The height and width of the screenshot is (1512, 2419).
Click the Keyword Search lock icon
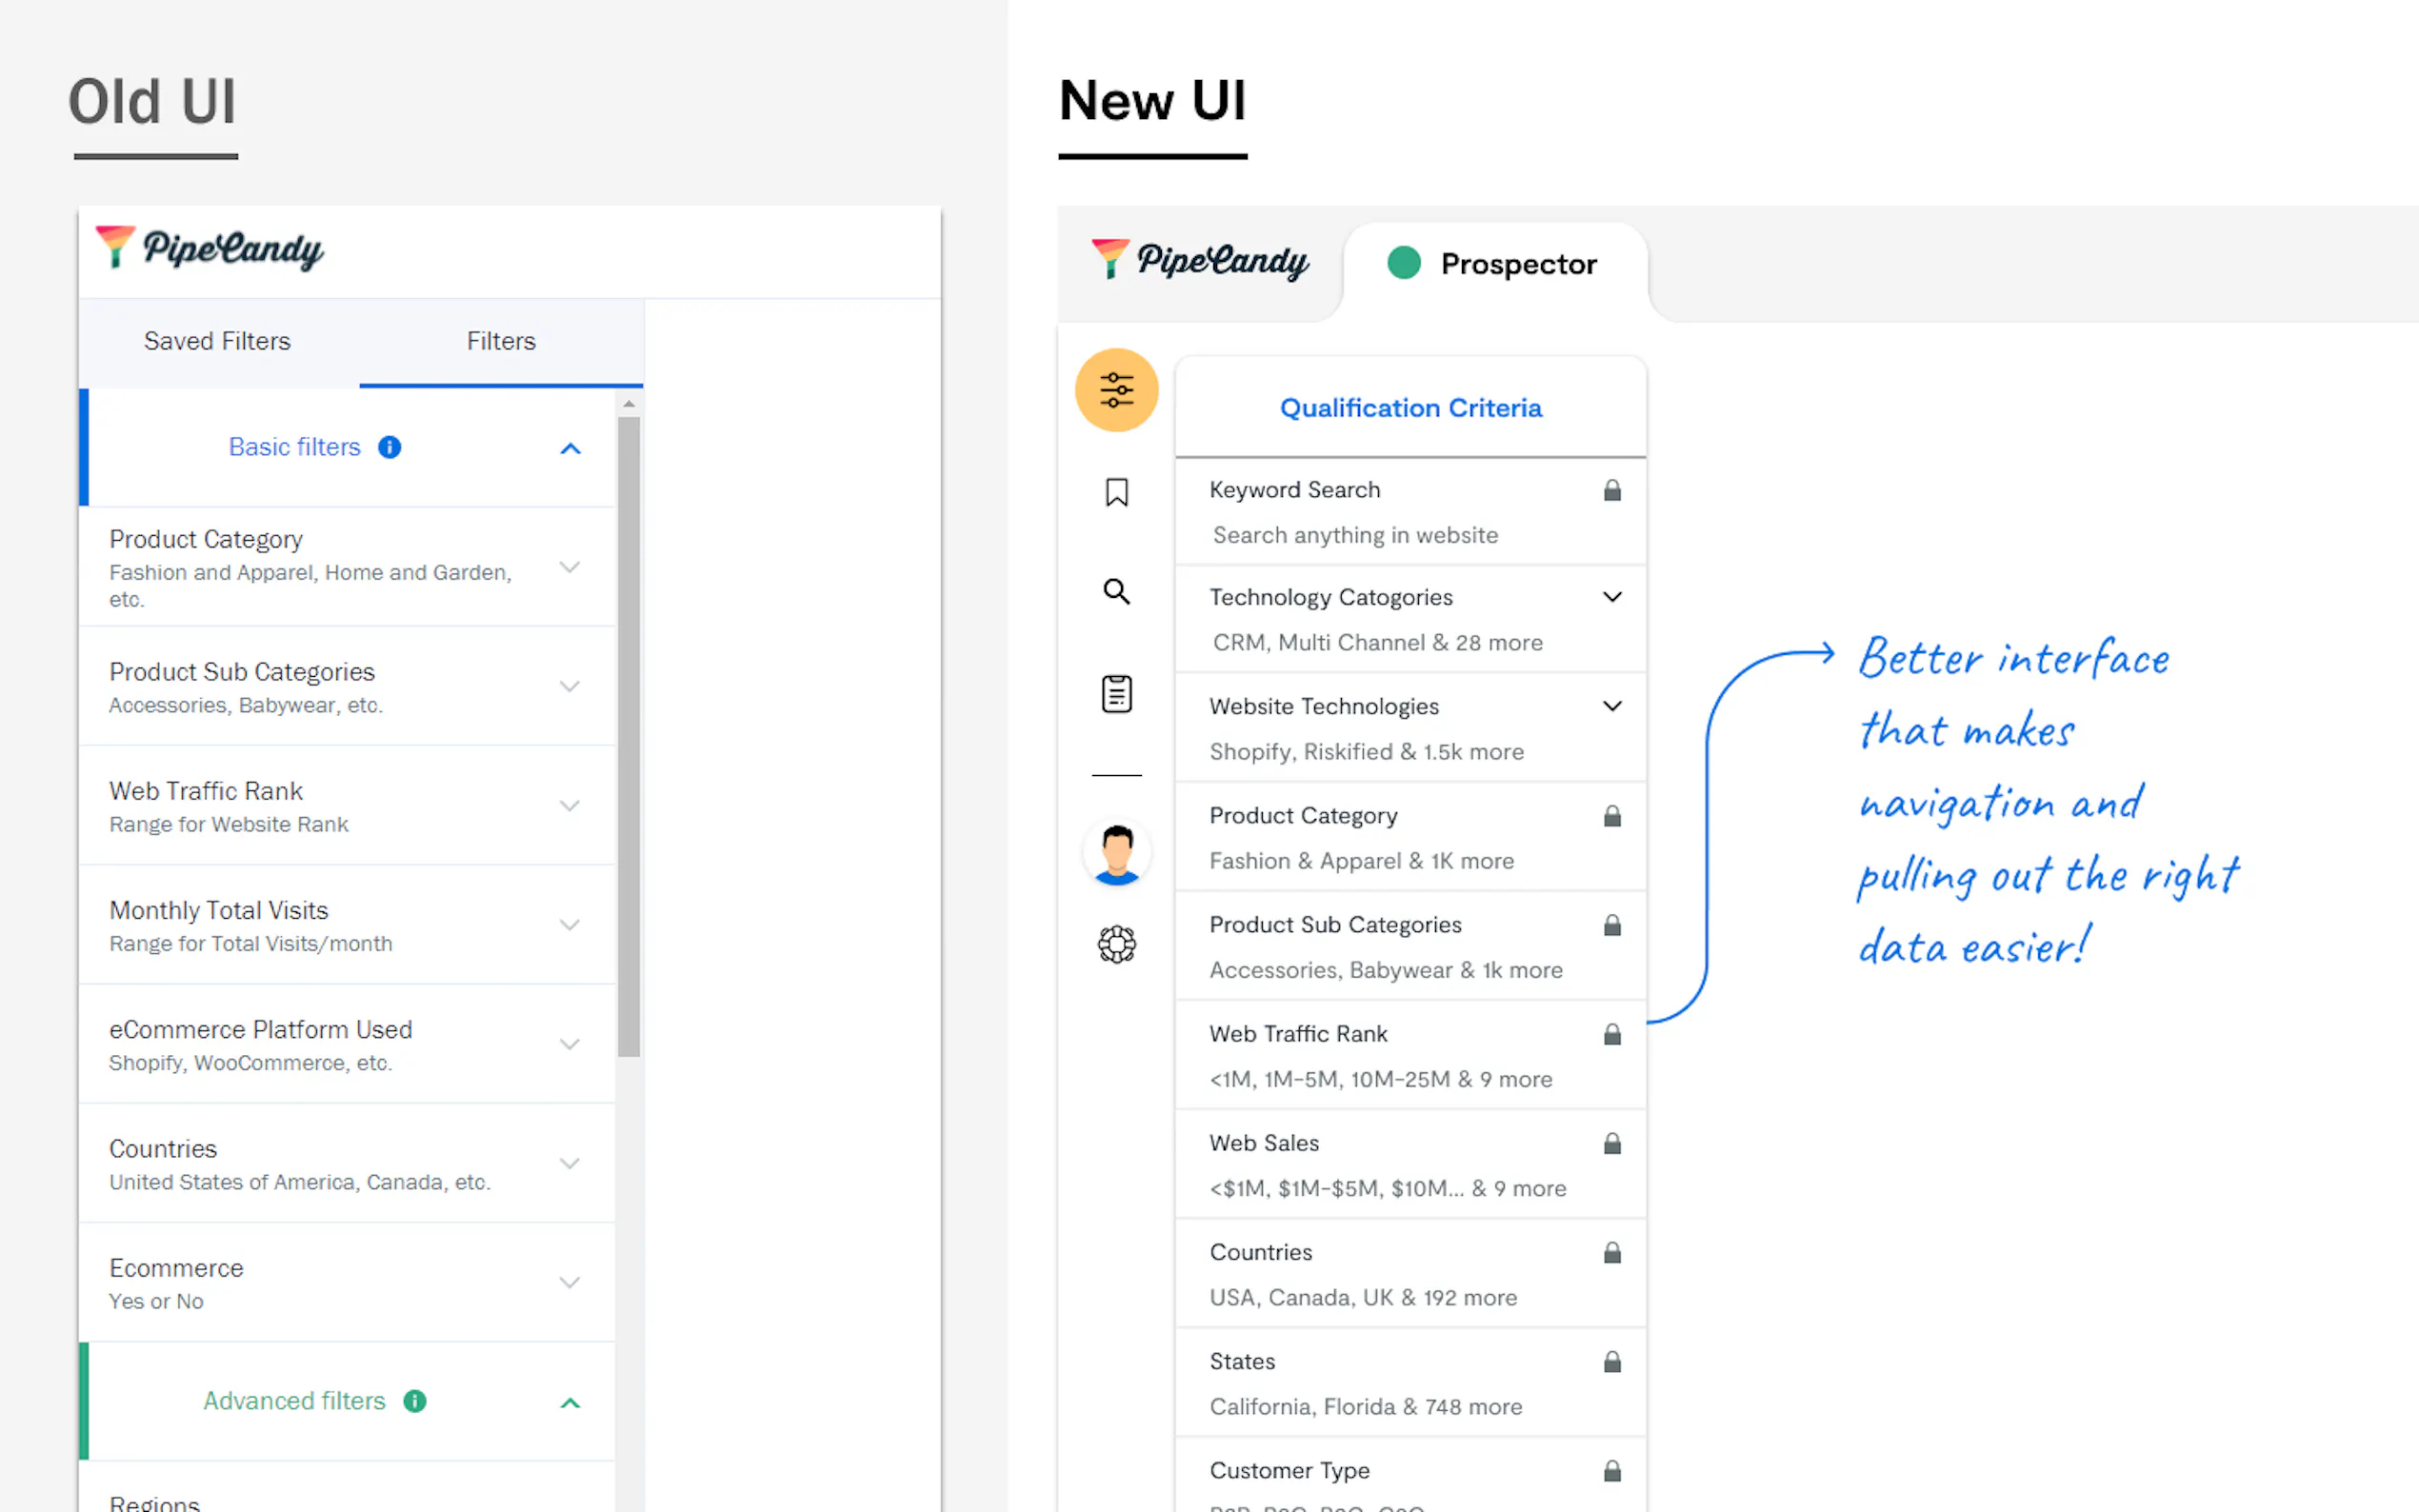pos(1611,490)
